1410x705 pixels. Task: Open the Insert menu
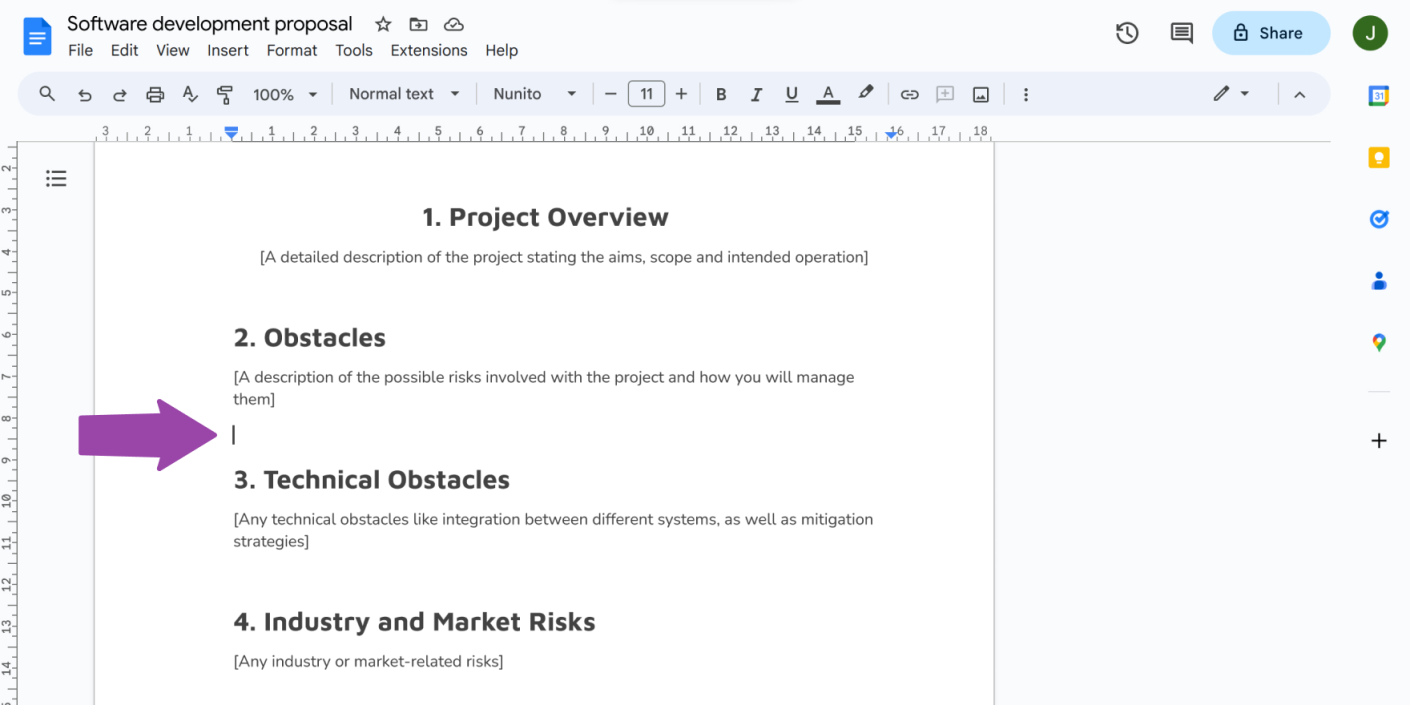click(228, 50)
